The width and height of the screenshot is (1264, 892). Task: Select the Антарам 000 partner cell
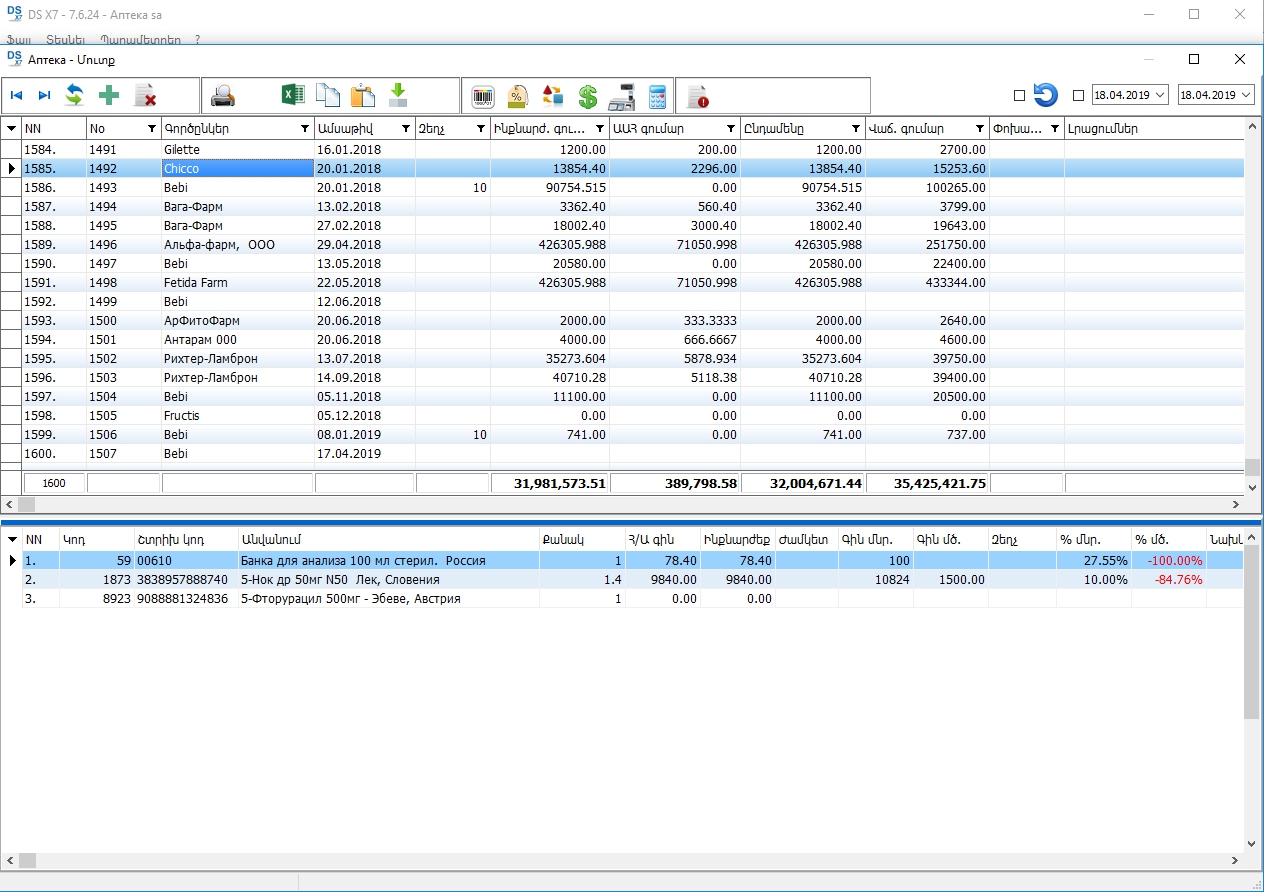[x=238, y=340]
